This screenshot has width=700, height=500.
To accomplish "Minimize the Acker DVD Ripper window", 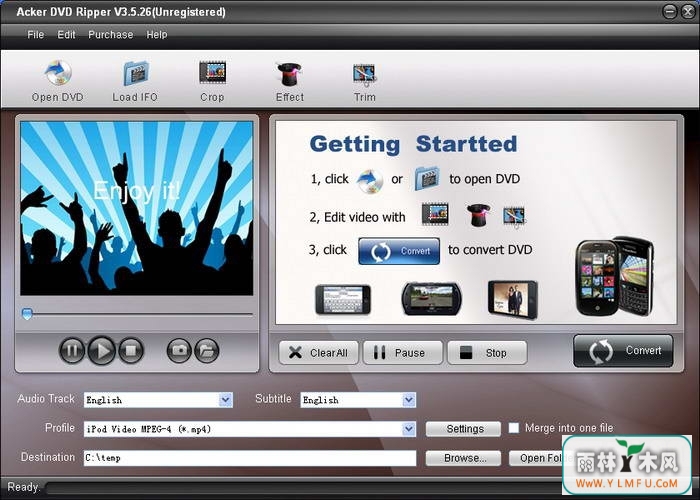I will [670, 11].
